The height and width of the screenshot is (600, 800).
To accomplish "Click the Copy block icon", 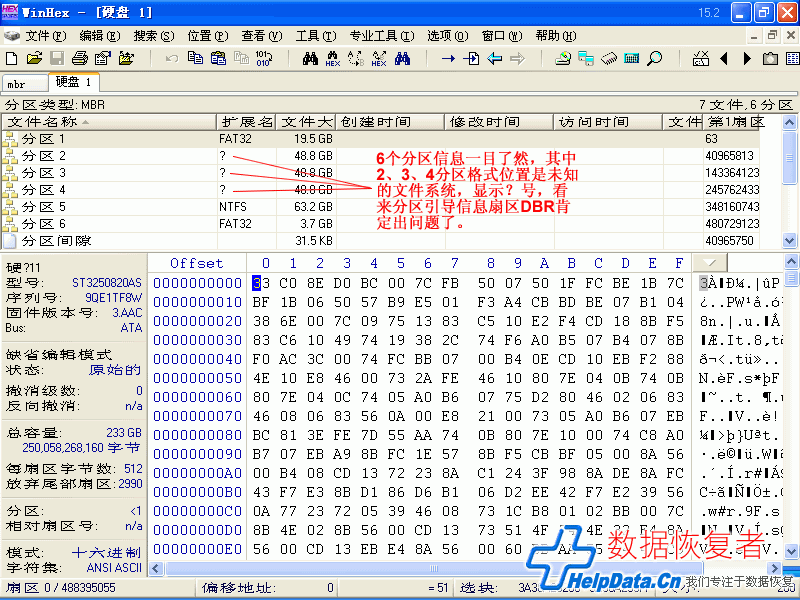I will pyautogui.click(x=195, y=58).
